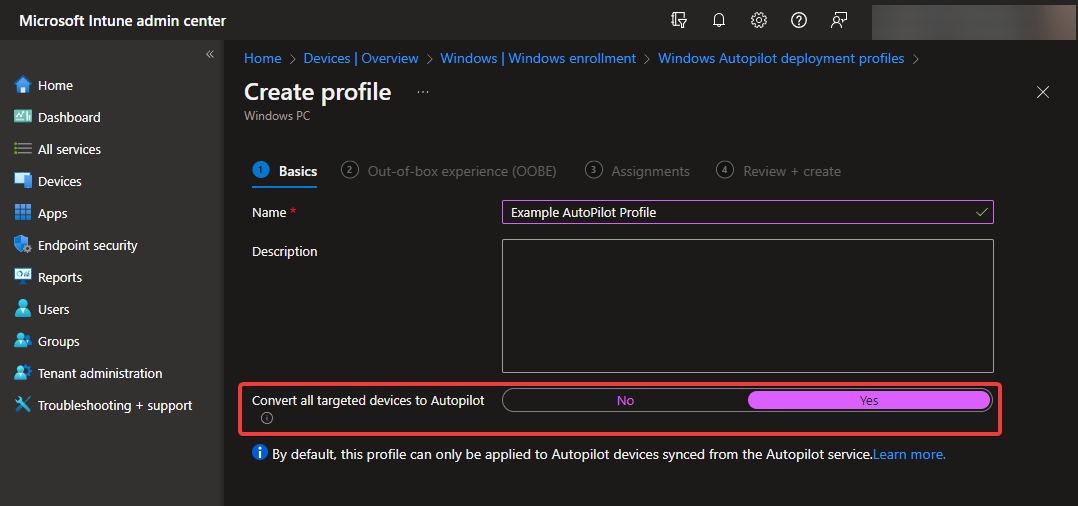This screenshot has height=506, width=1078.
Task: Open the Cloud Shell/Copilot icon in header
Action: point(679,20)
